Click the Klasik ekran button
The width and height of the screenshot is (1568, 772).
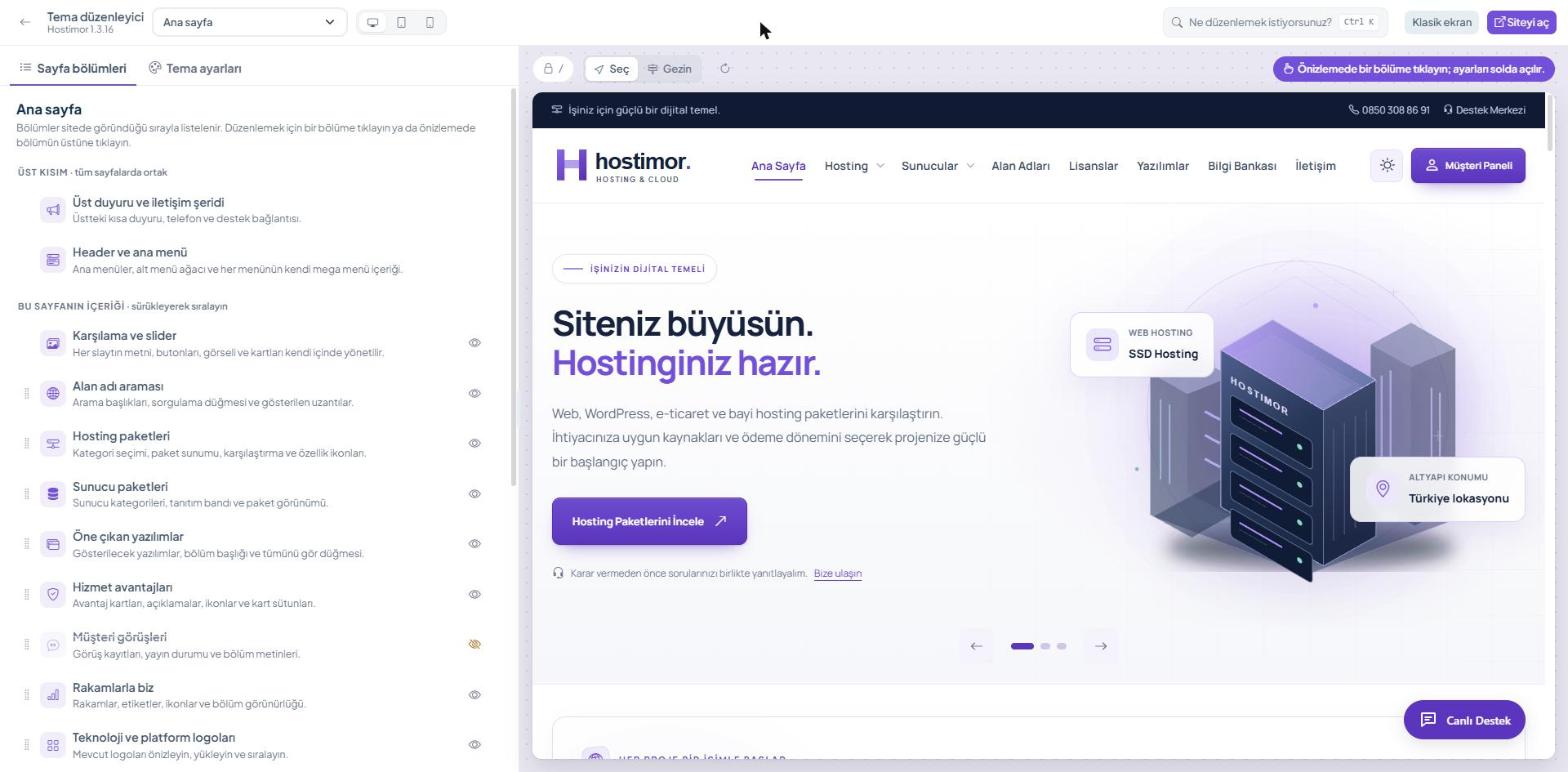click(1441, 22)
